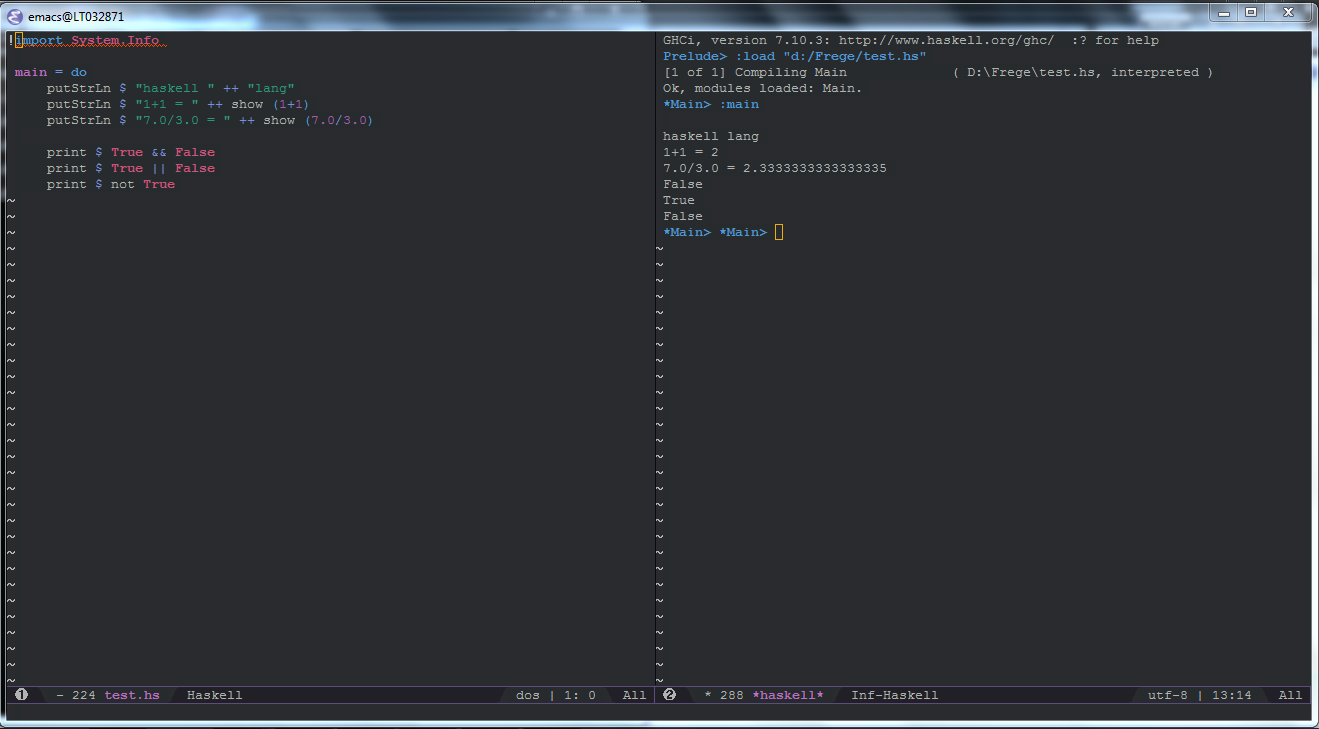Click the circled info icon in test.hs mode line
This screenshot has width=1319, height=729.
[20, 694]
